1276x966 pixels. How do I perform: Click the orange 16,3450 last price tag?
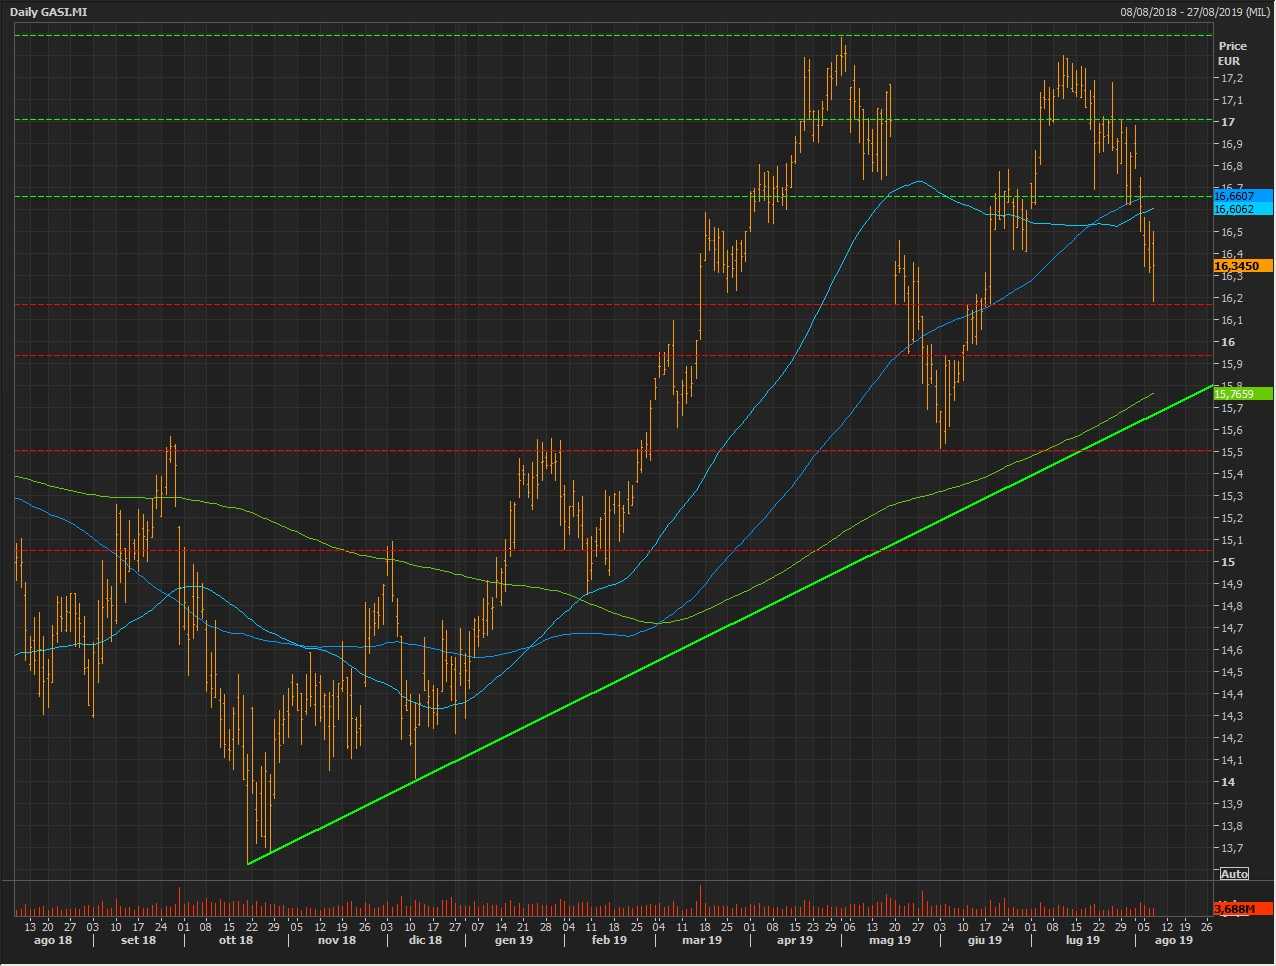(1243, 266)
